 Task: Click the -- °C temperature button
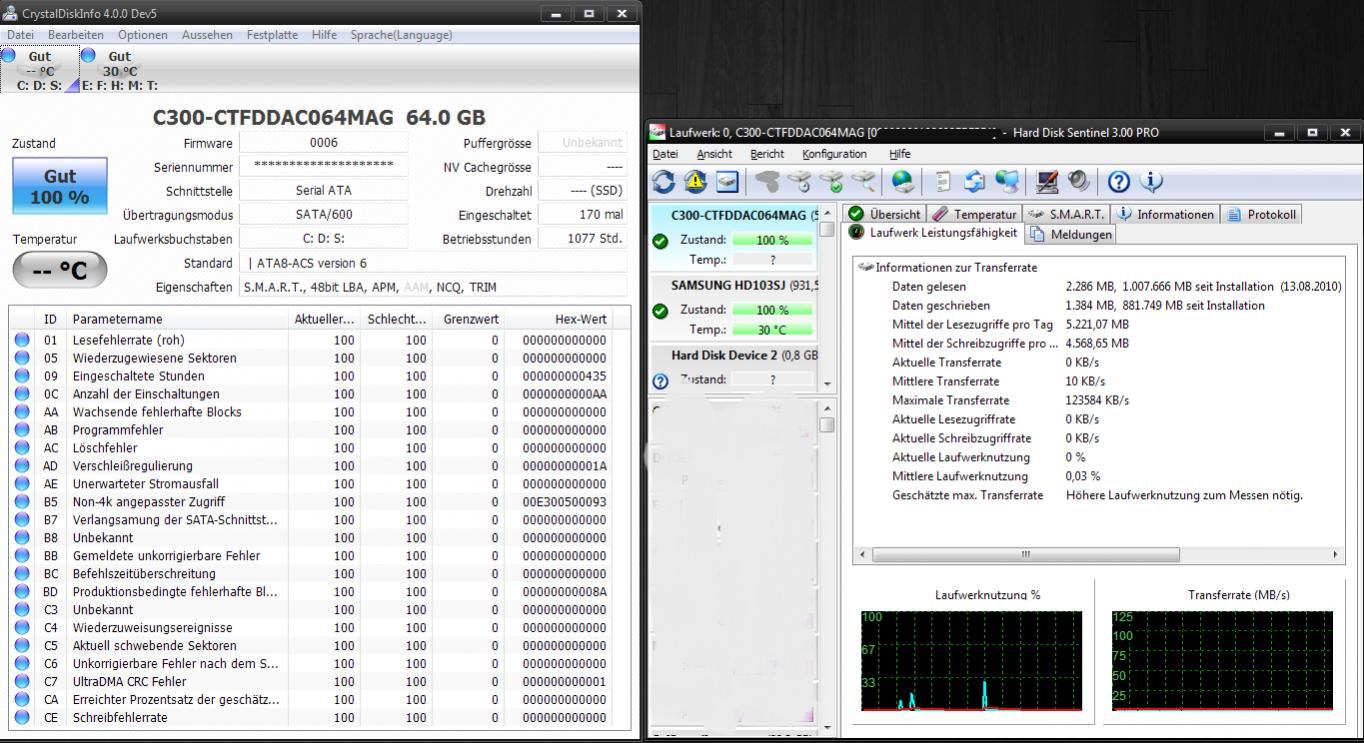[60, 269]
